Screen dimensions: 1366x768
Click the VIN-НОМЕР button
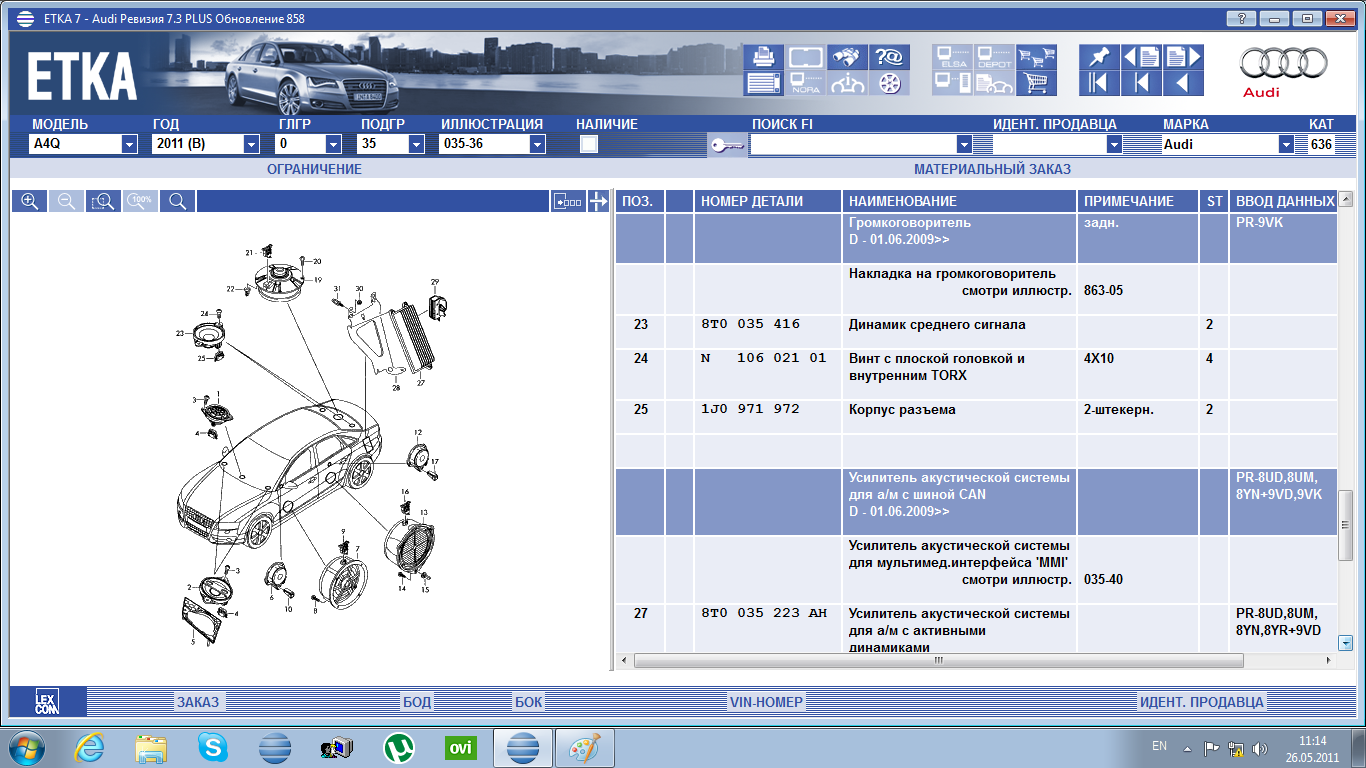click(767, 702)
